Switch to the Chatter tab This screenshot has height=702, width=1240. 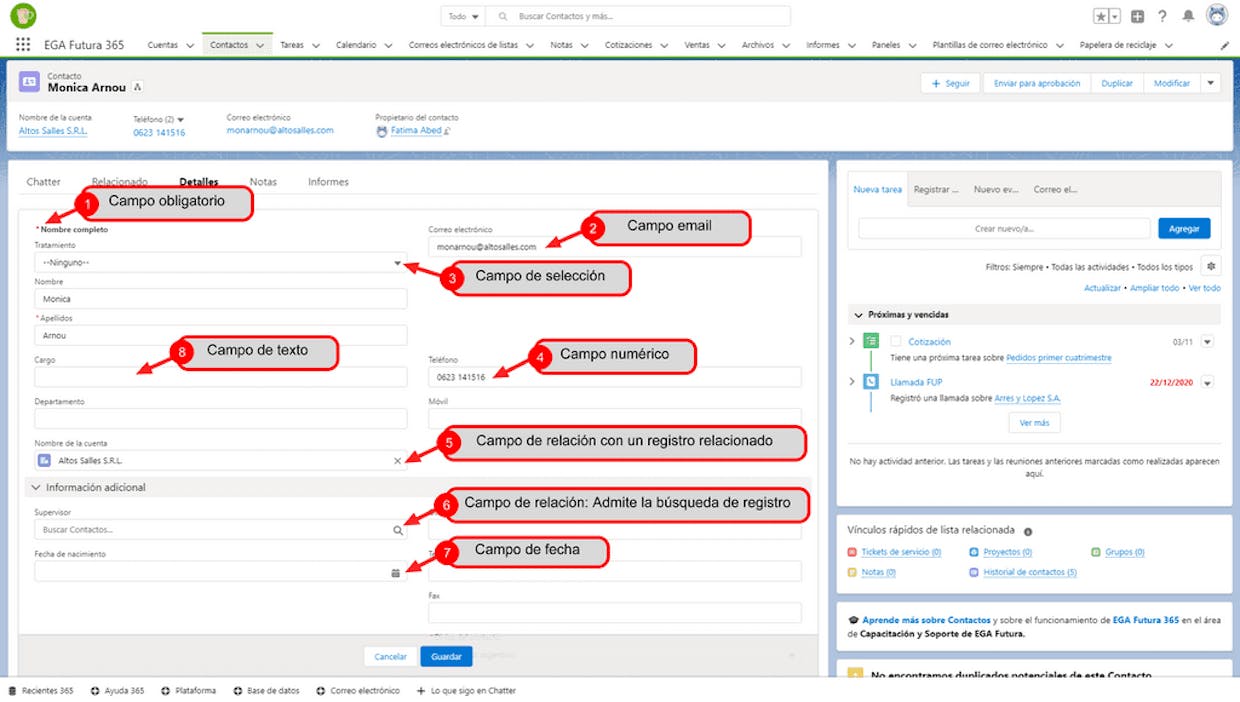tap(44, 182)
